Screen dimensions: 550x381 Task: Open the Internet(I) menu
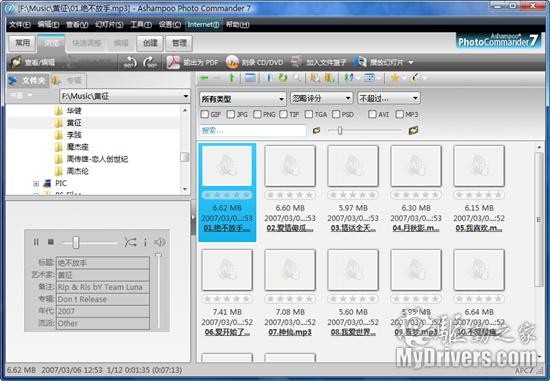pos(203,25)
